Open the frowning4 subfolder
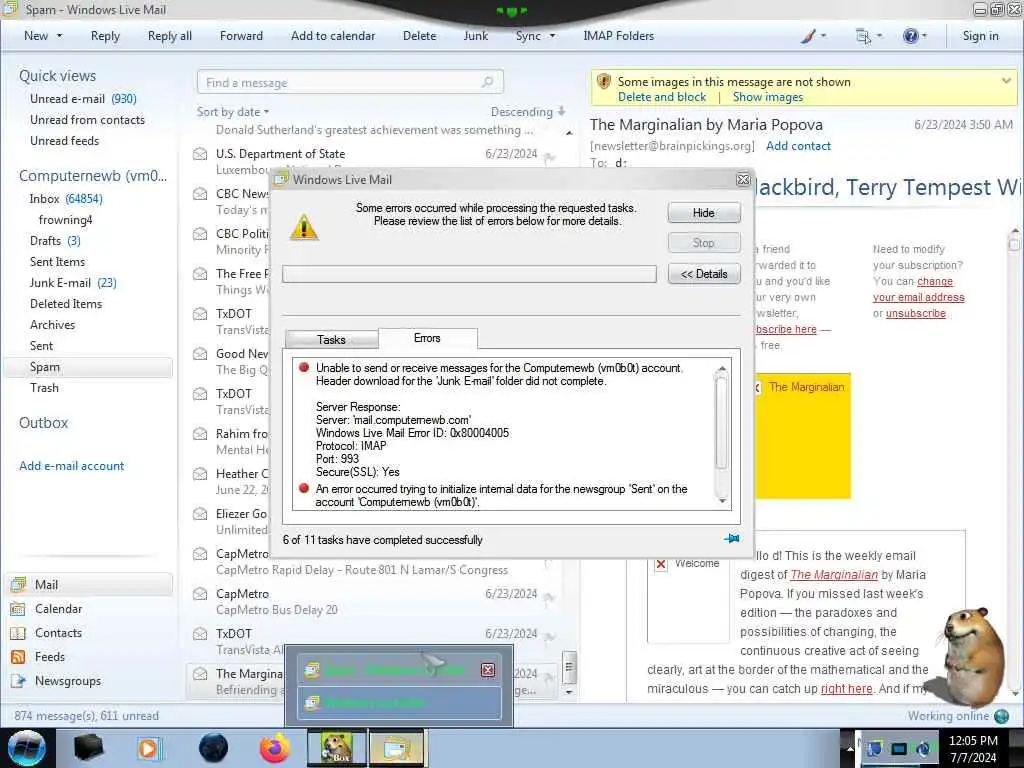Screen dimensions: 1024x768 [x=65, y=219]
